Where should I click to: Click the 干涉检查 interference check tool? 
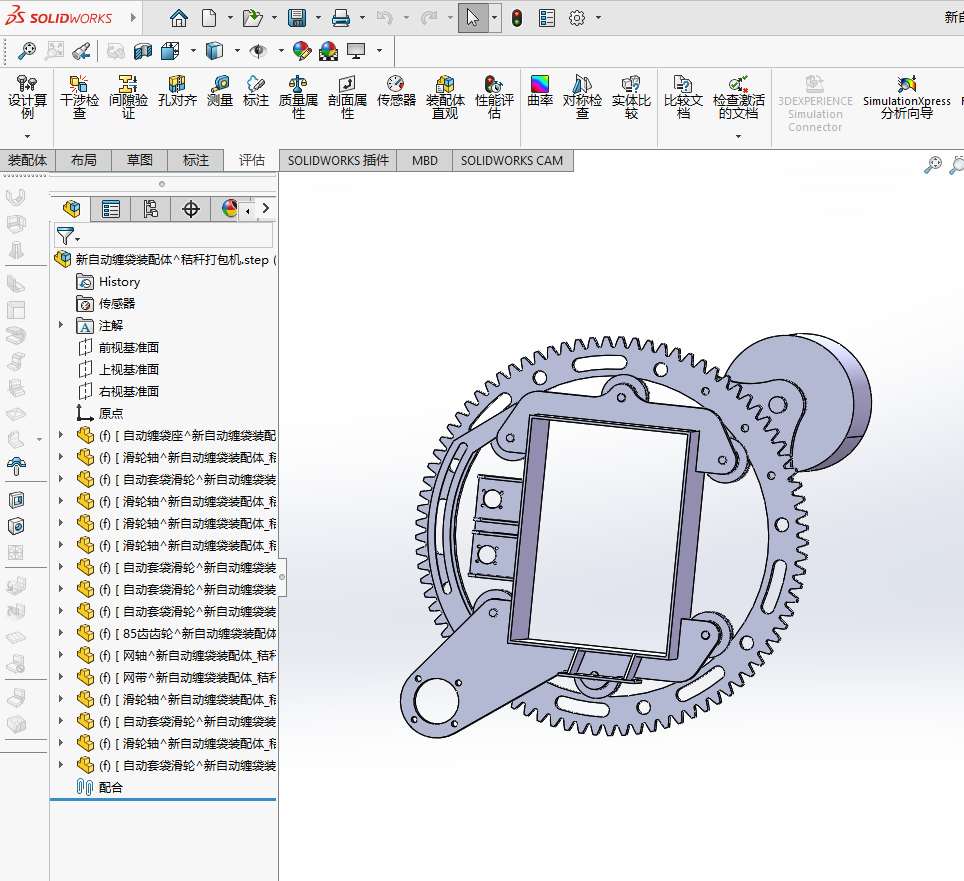pos(79,97)
